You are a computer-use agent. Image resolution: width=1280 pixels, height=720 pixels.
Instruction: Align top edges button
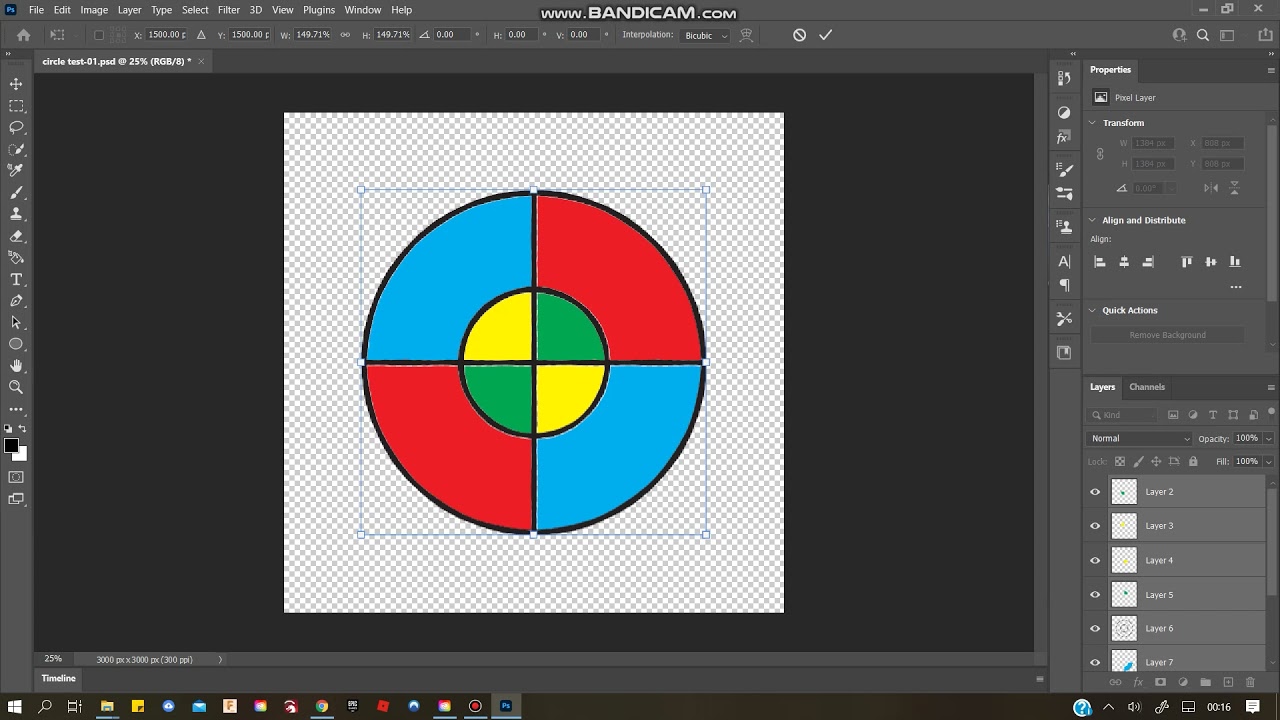1187,262
